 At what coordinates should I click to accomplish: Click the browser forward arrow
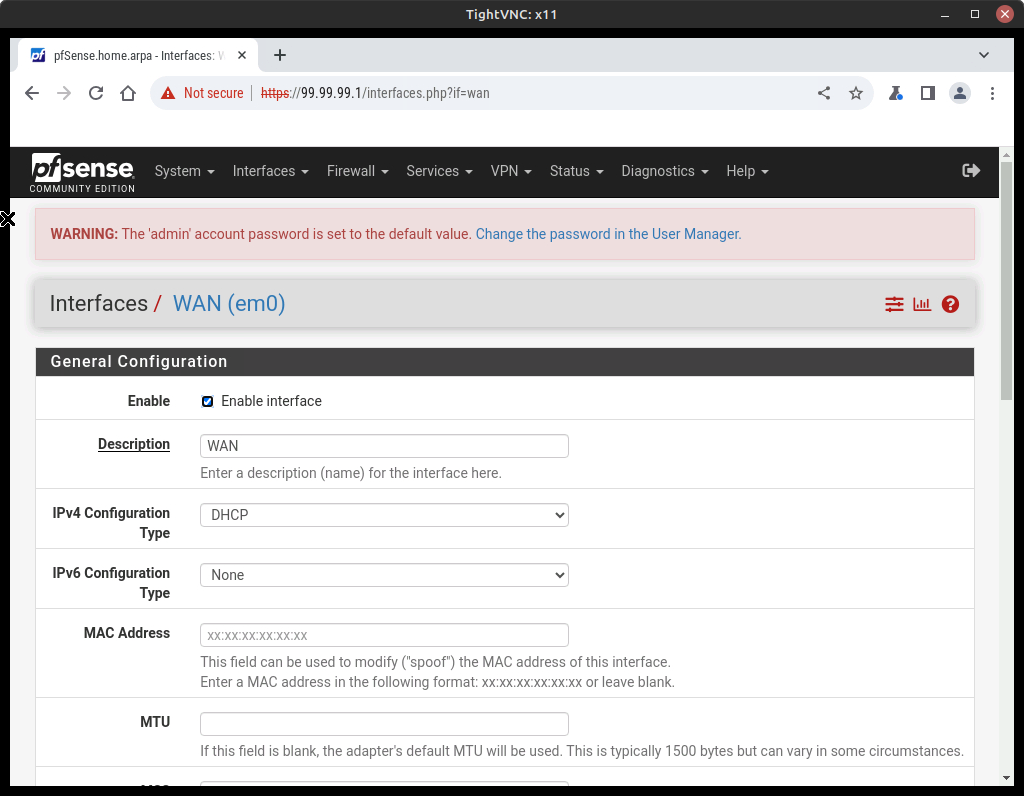point(64,93)
